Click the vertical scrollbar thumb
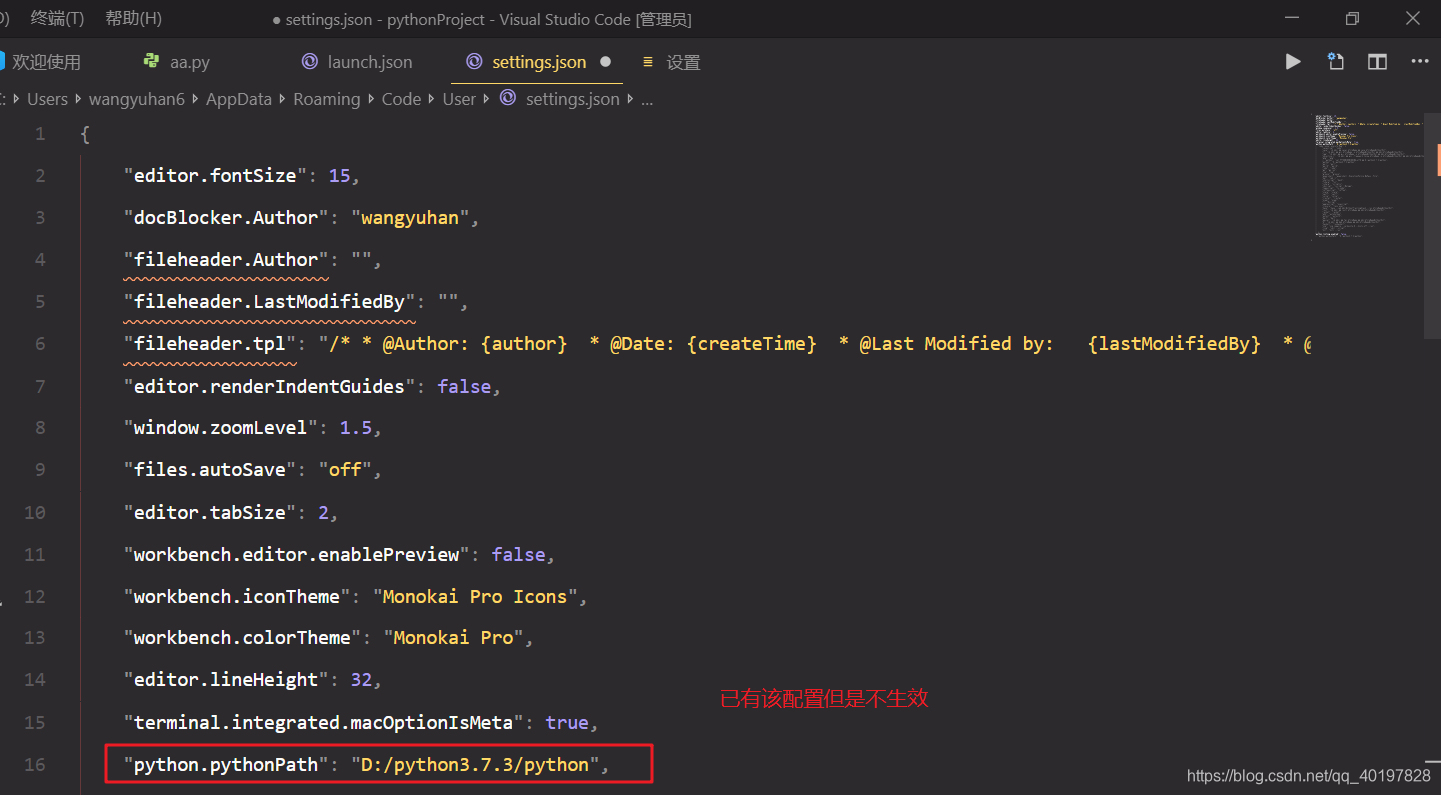1441x795 pixels. (x=1432, y=225)
